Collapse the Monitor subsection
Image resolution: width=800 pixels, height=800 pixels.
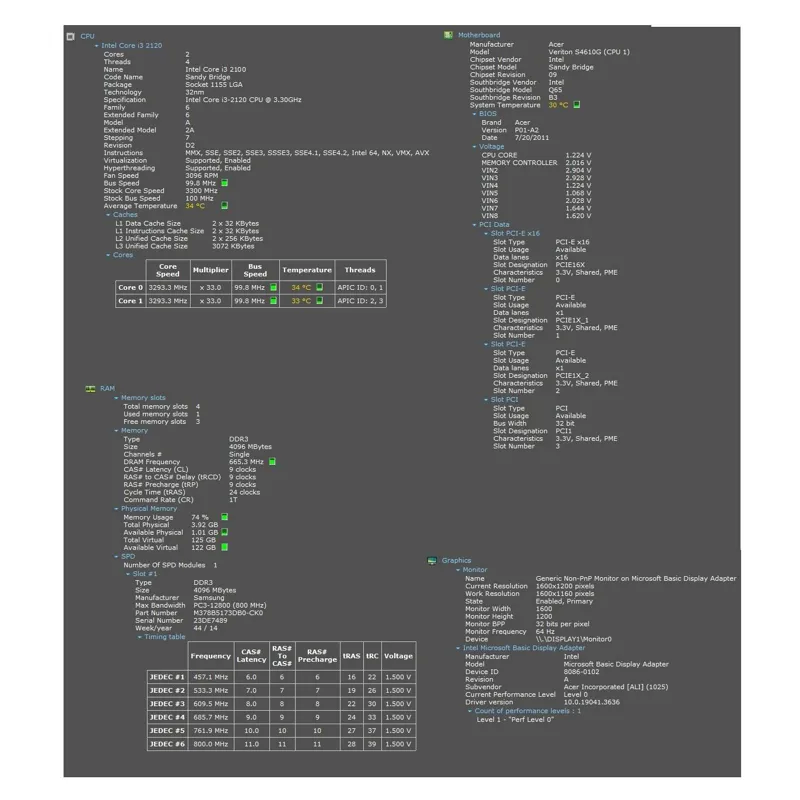pos(458,570)
